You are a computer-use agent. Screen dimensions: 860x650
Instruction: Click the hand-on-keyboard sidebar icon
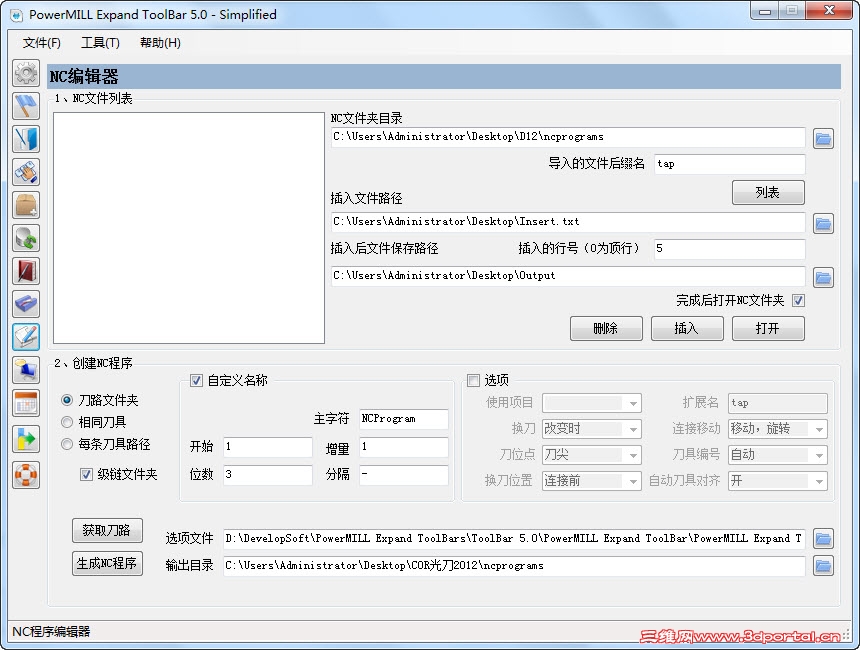tap(26, 172)
